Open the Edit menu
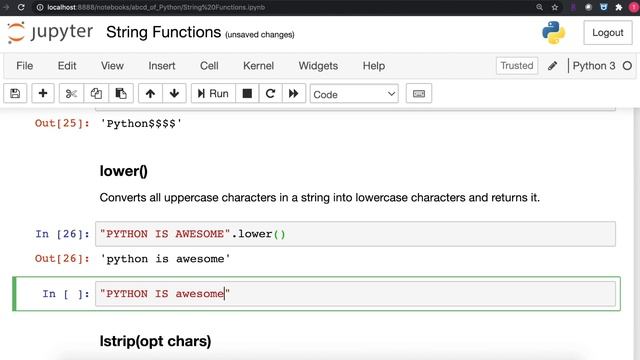Screen dimensions: 640x360 coord(67,66)
